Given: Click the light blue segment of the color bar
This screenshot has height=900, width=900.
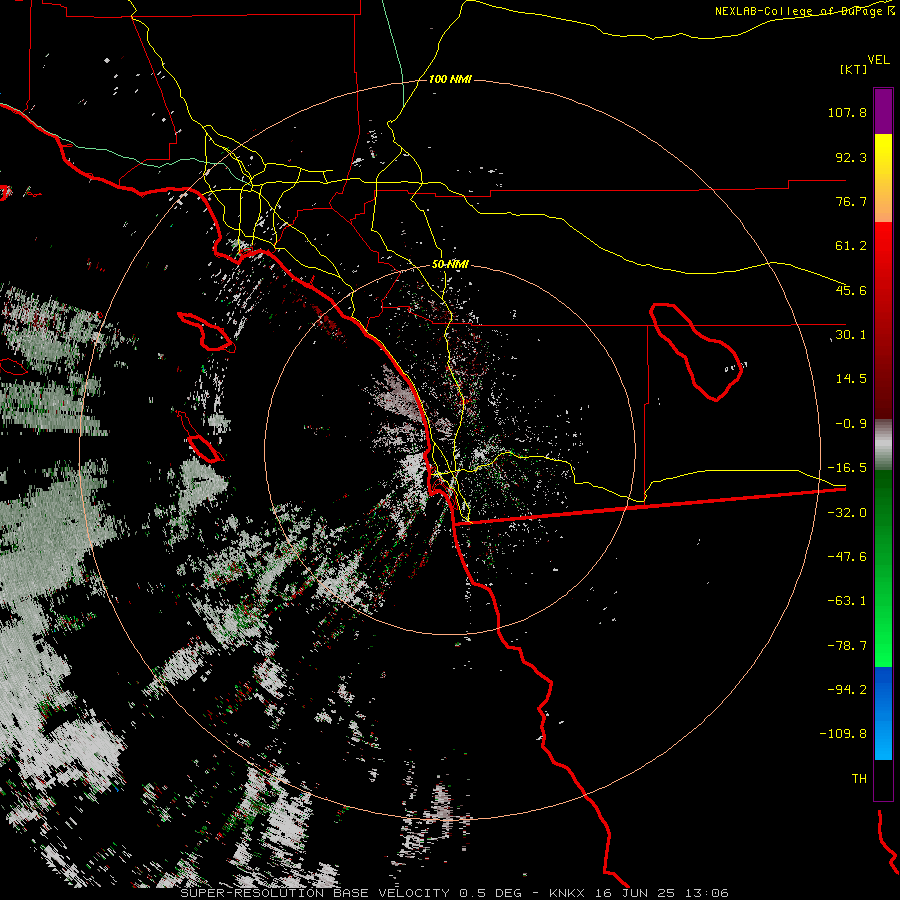Looking at the screenshot, I should (883, 738).
